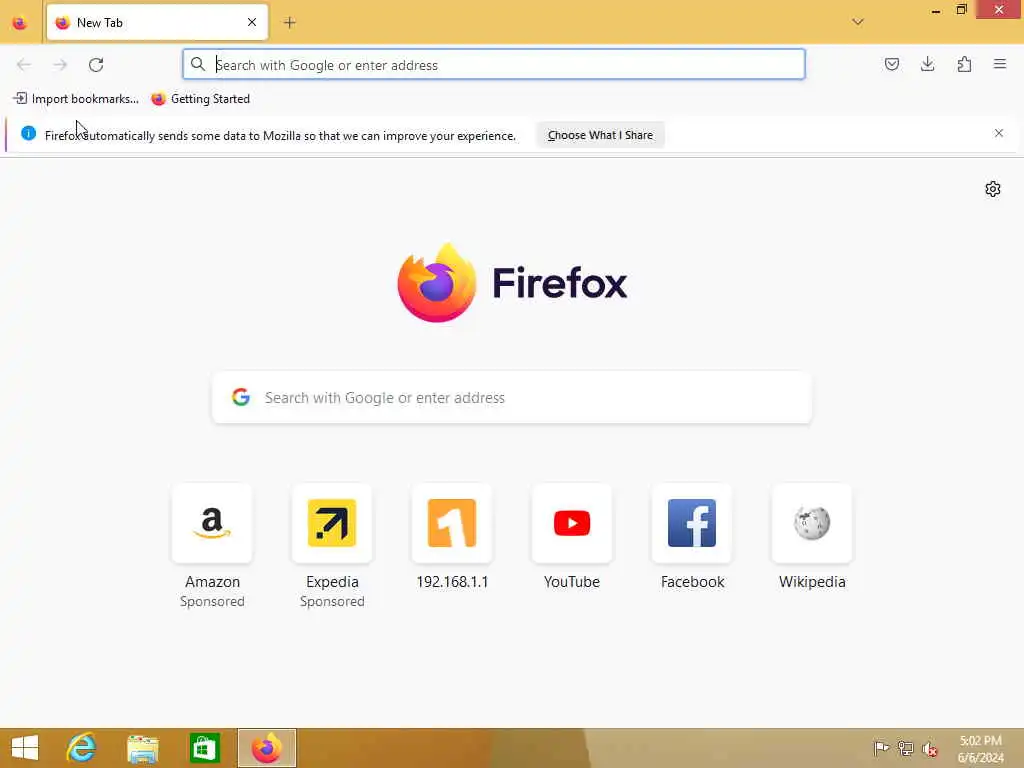Focus the top address bar field

(494, 65)
